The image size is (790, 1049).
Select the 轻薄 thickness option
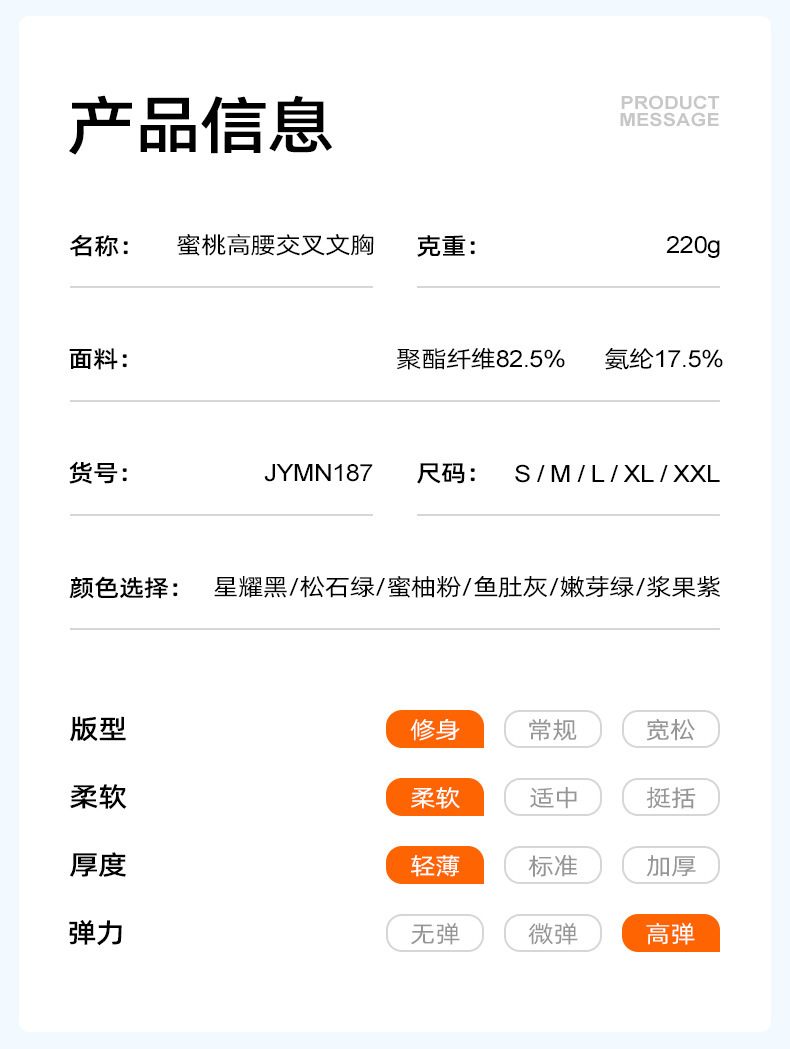click(x=435, y=865)
